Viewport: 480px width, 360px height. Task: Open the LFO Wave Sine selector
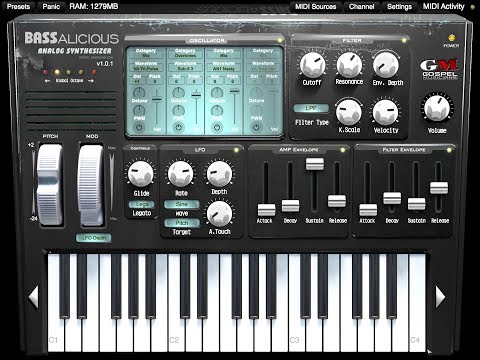pos(182,204)
